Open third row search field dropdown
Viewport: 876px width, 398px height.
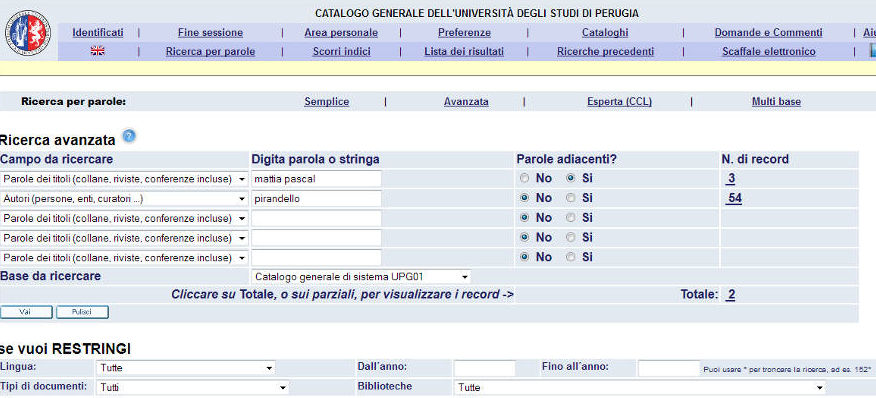click(x=124, y=218)
